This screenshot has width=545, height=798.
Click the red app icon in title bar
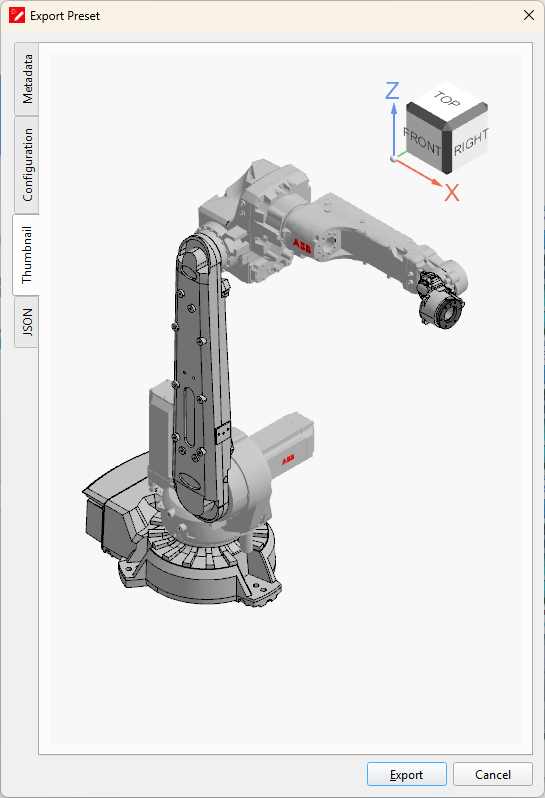click(17, 16)
